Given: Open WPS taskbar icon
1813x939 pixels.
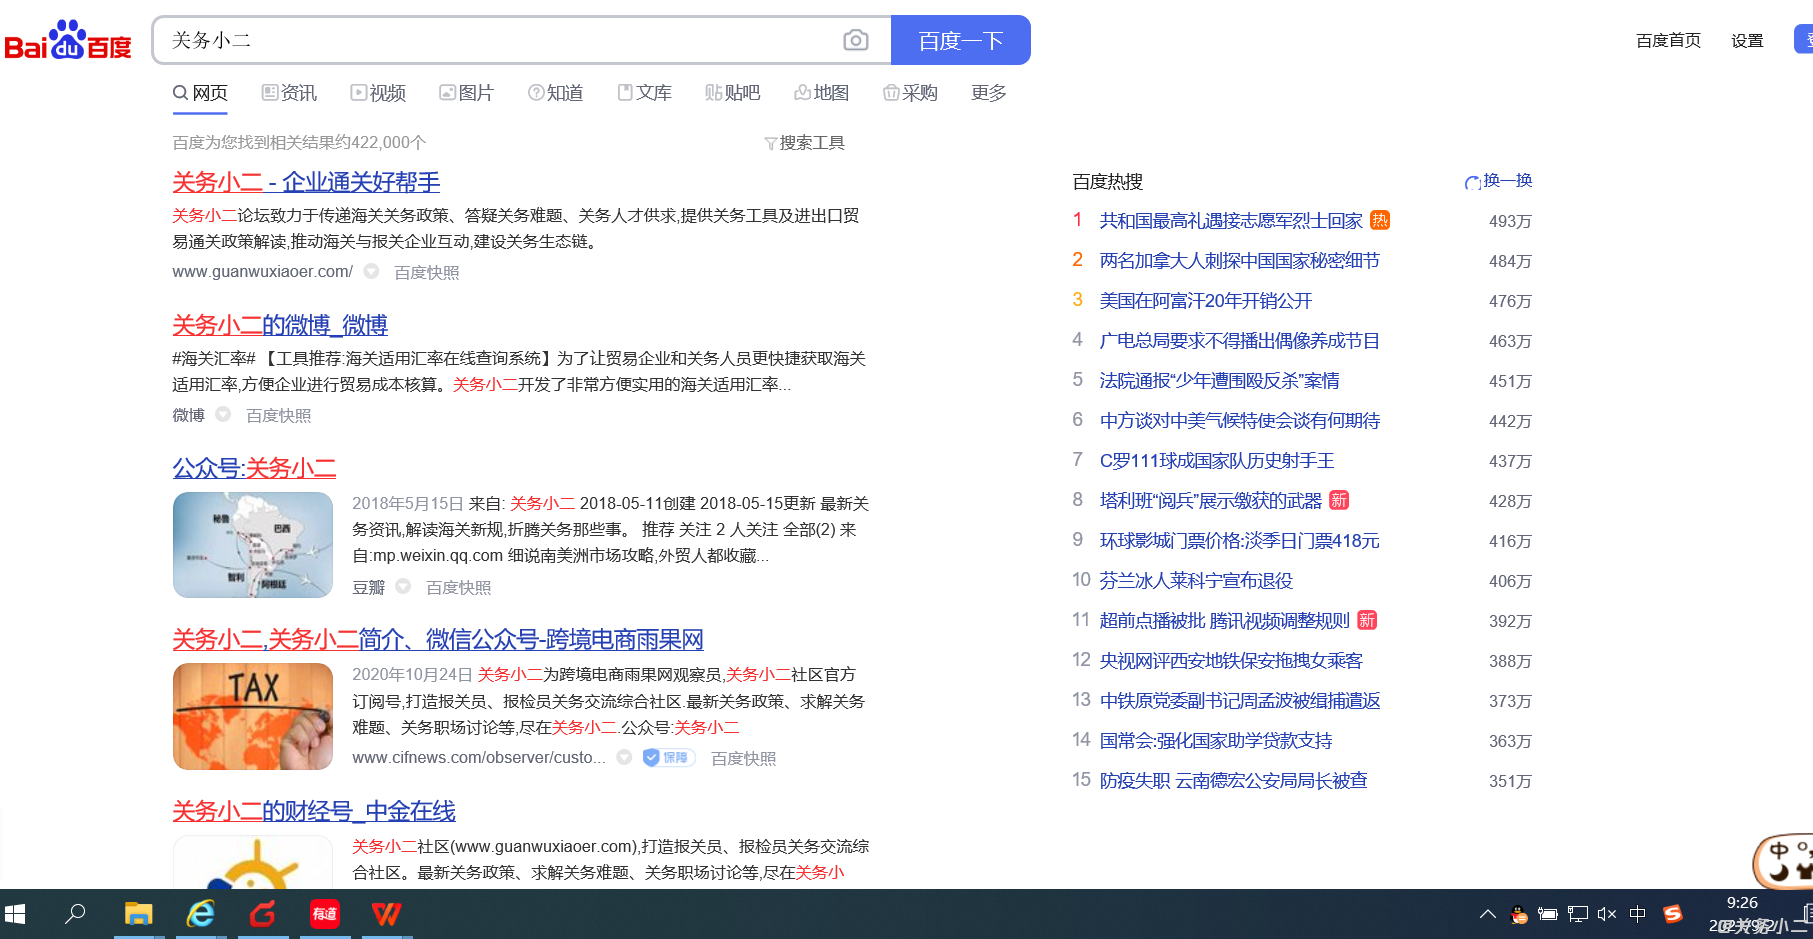Looking at the screenshot, I should [387, 914].
